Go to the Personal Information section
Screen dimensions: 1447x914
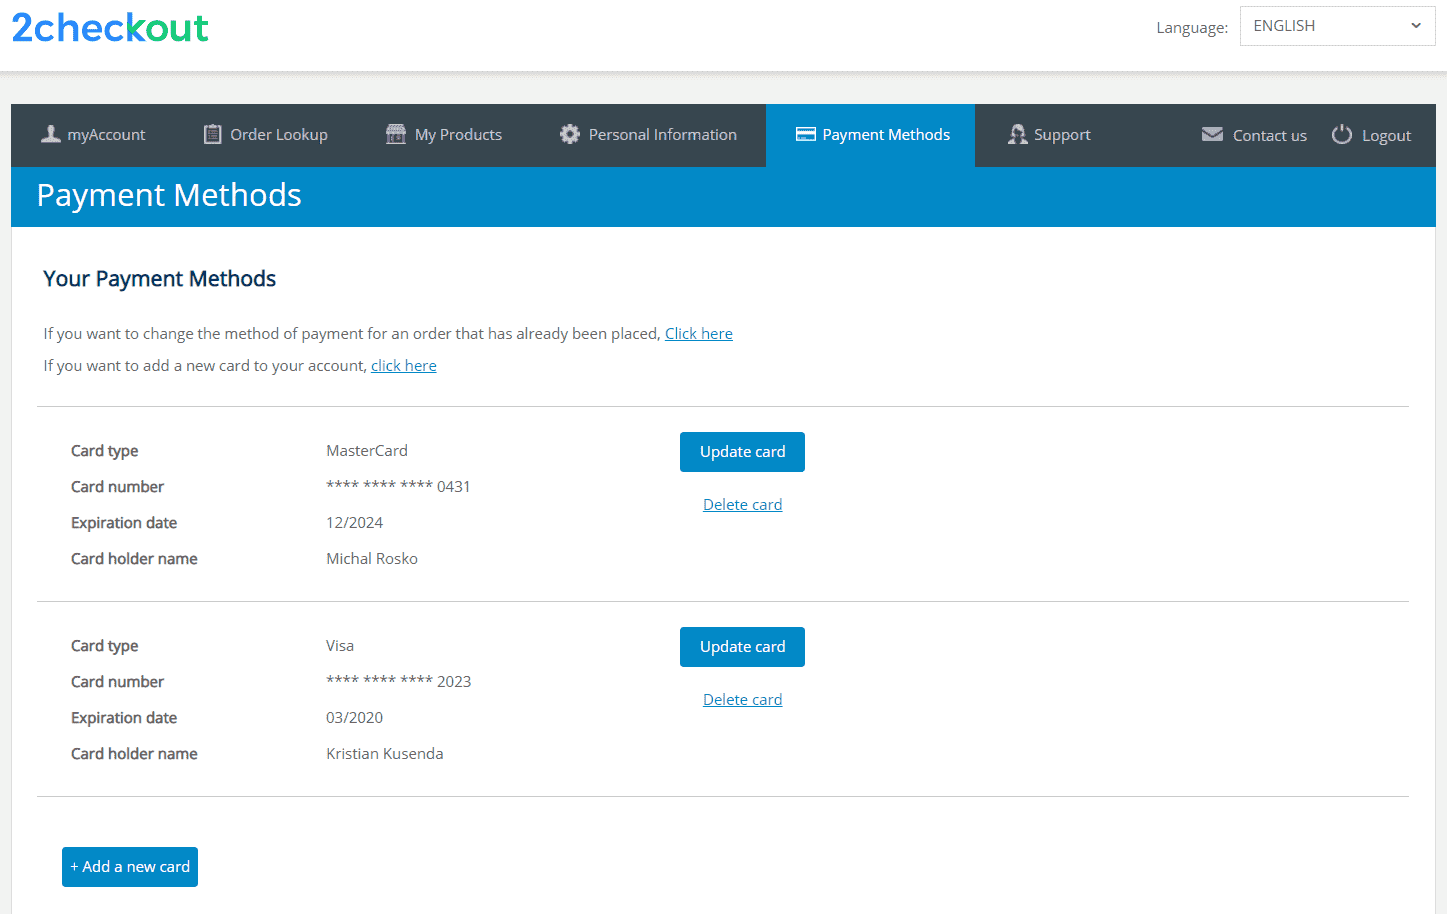pos(662,134)
